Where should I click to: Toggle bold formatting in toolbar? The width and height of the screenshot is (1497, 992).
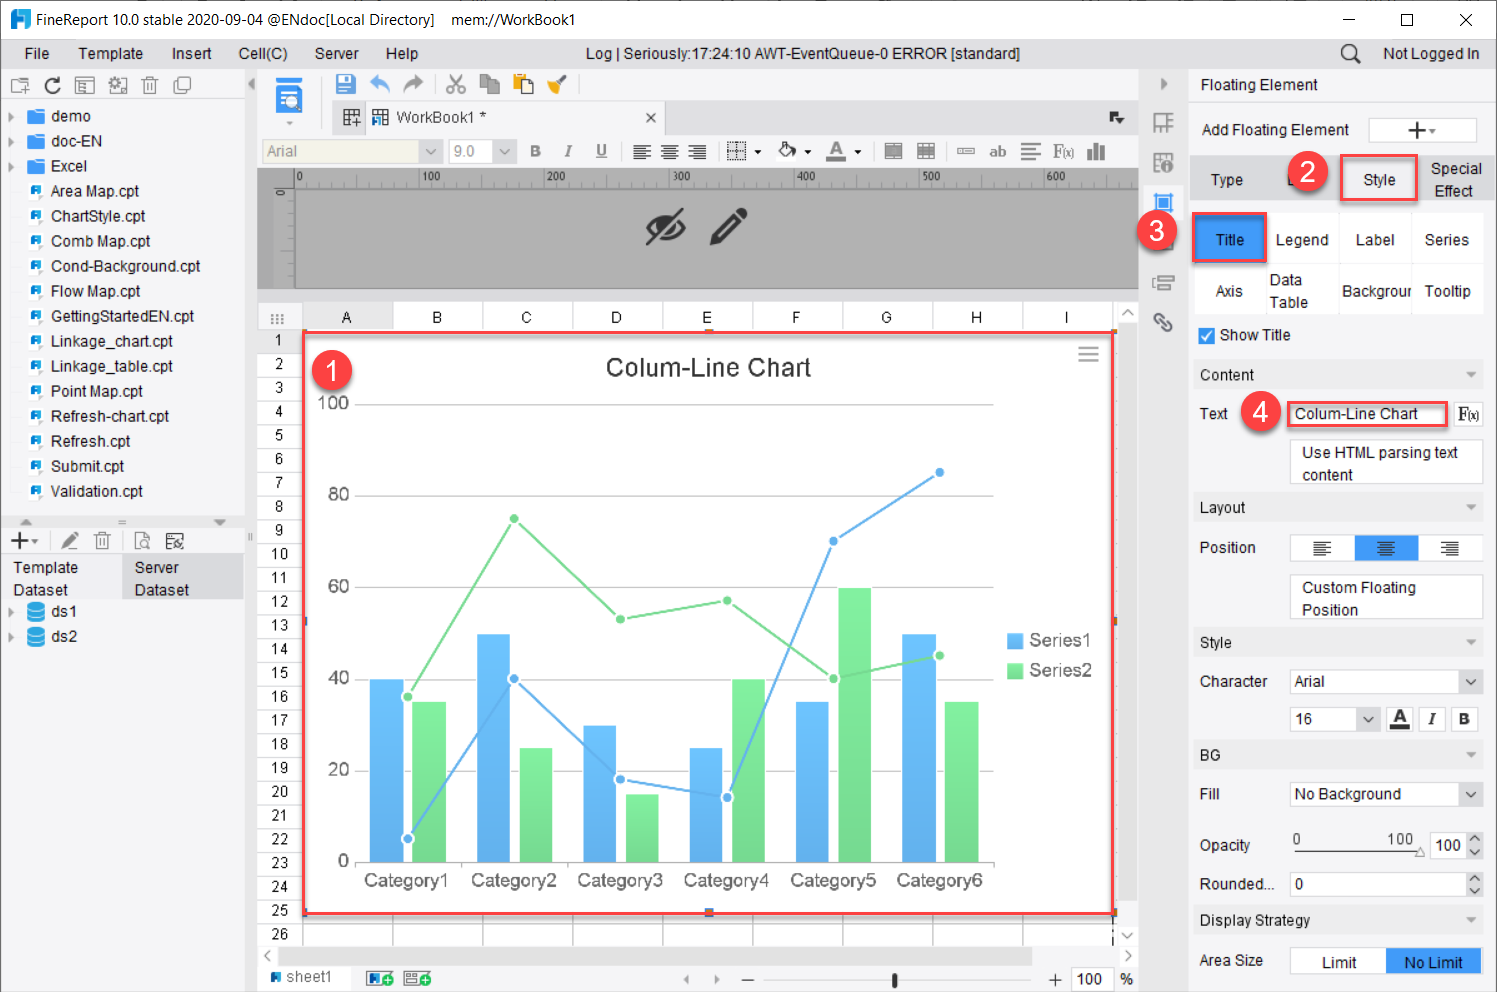(x=535, y=151)
